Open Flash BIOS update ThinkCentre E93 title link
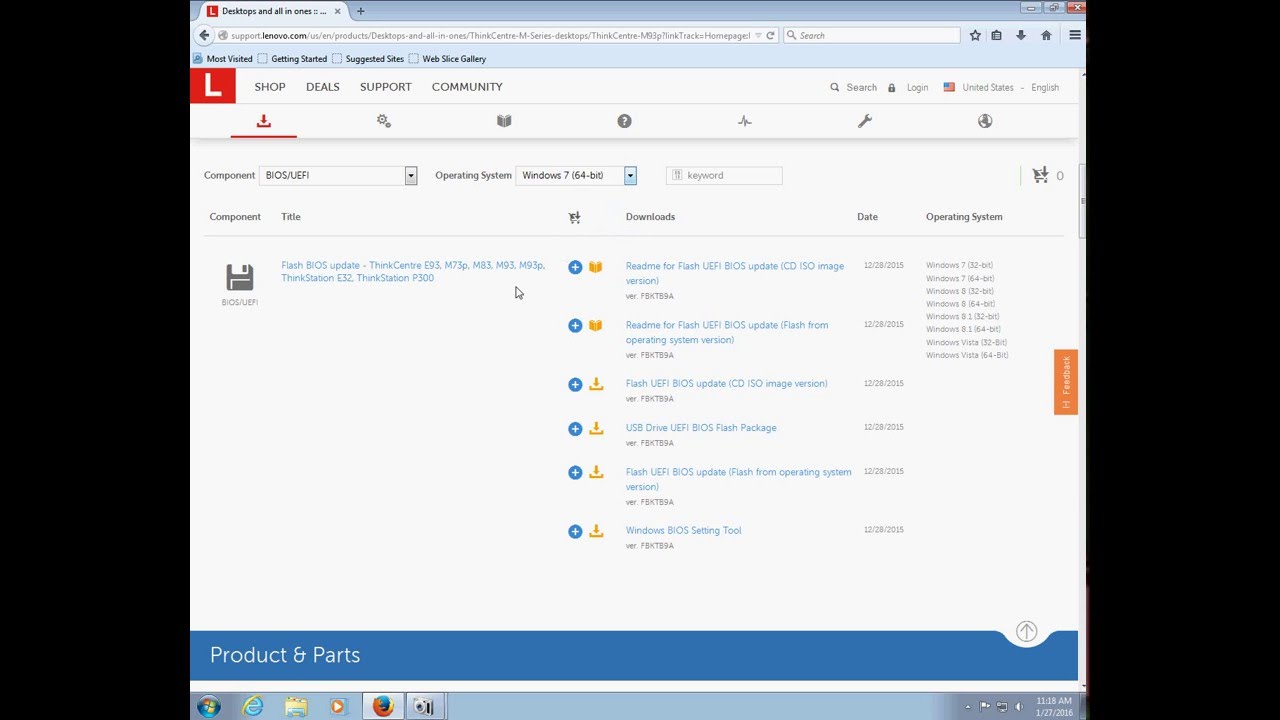Screen dimensions: 1280x720 click(413, 271)
